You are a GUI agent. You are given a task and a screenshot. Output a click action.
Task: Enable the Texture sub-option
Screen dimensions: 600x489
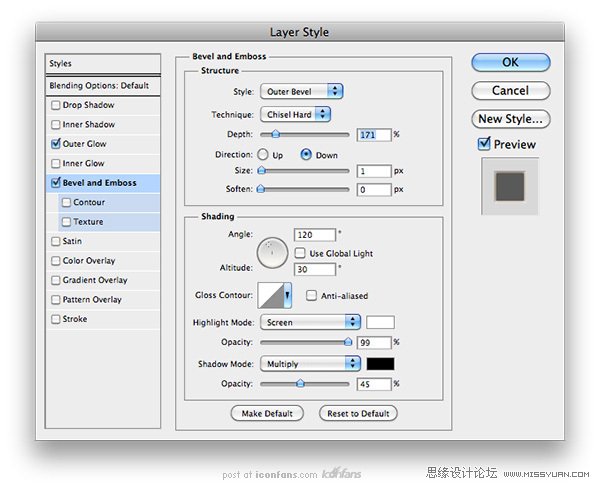point(66,222)
